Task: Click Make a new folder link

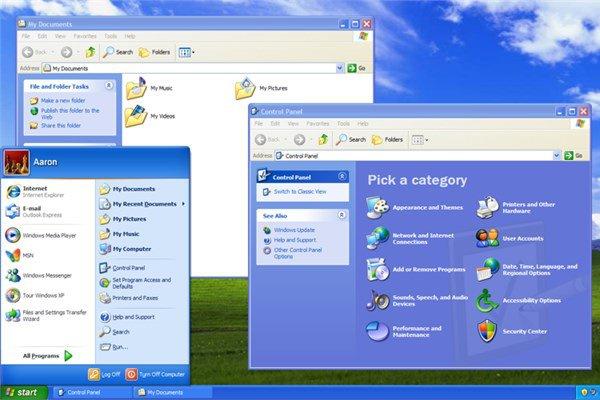Action: point(63,100)
